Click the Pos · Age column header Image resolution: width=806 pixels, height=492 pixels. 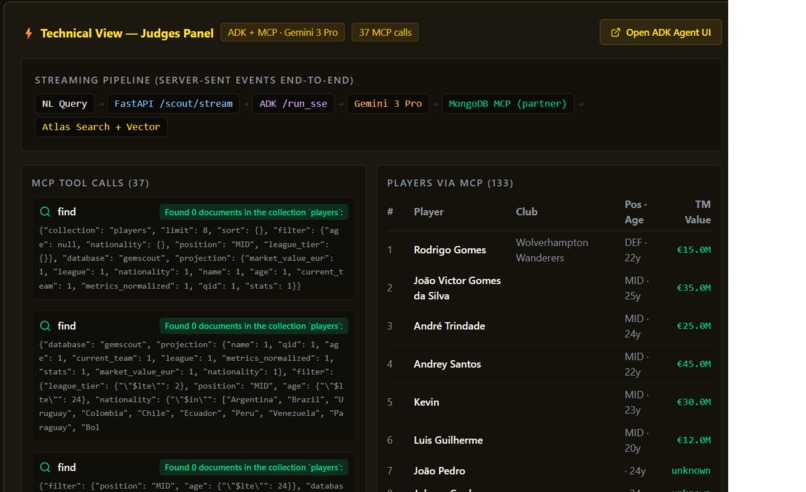(x=635, y=212)
